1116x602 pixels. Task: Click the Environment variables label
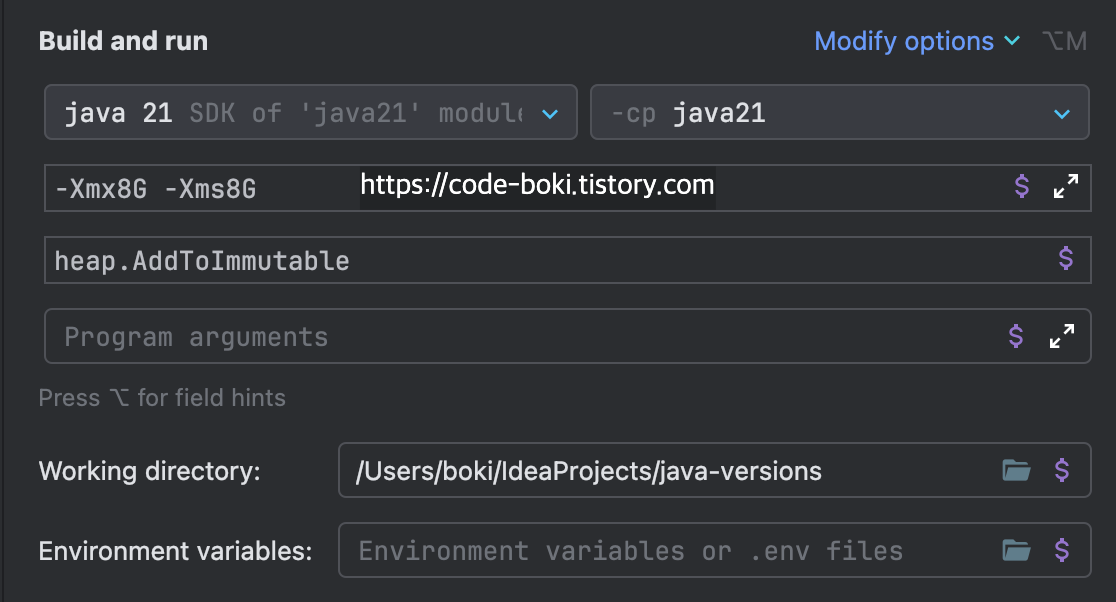pos(175,551)
